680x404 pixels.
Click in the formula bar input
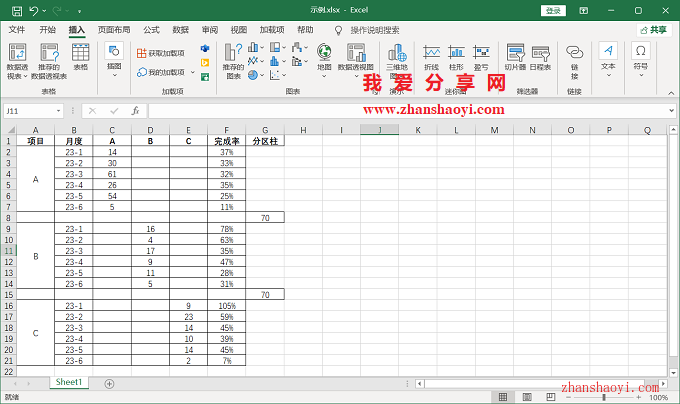tap(408, 111)
